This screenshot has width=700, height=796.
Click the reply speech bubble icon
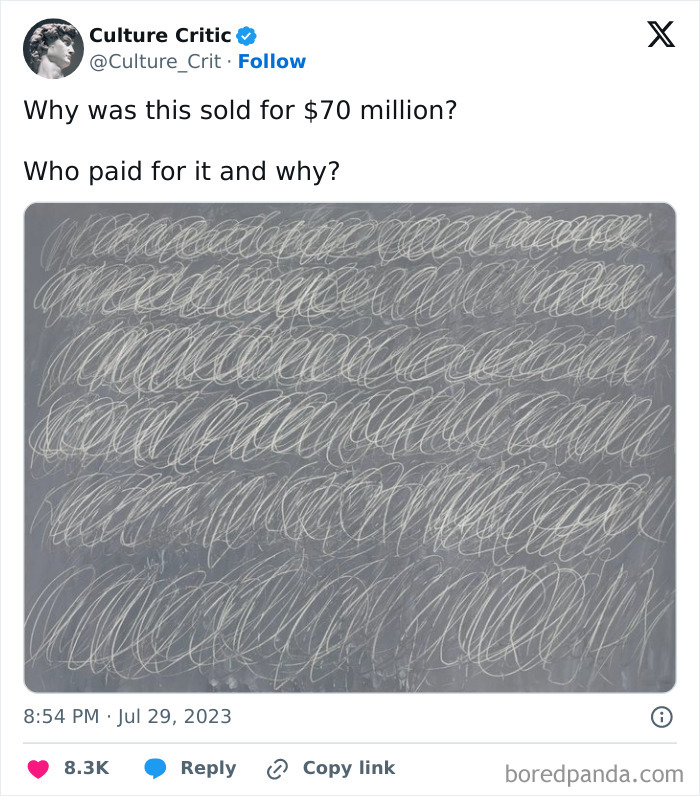click(155, 769)
